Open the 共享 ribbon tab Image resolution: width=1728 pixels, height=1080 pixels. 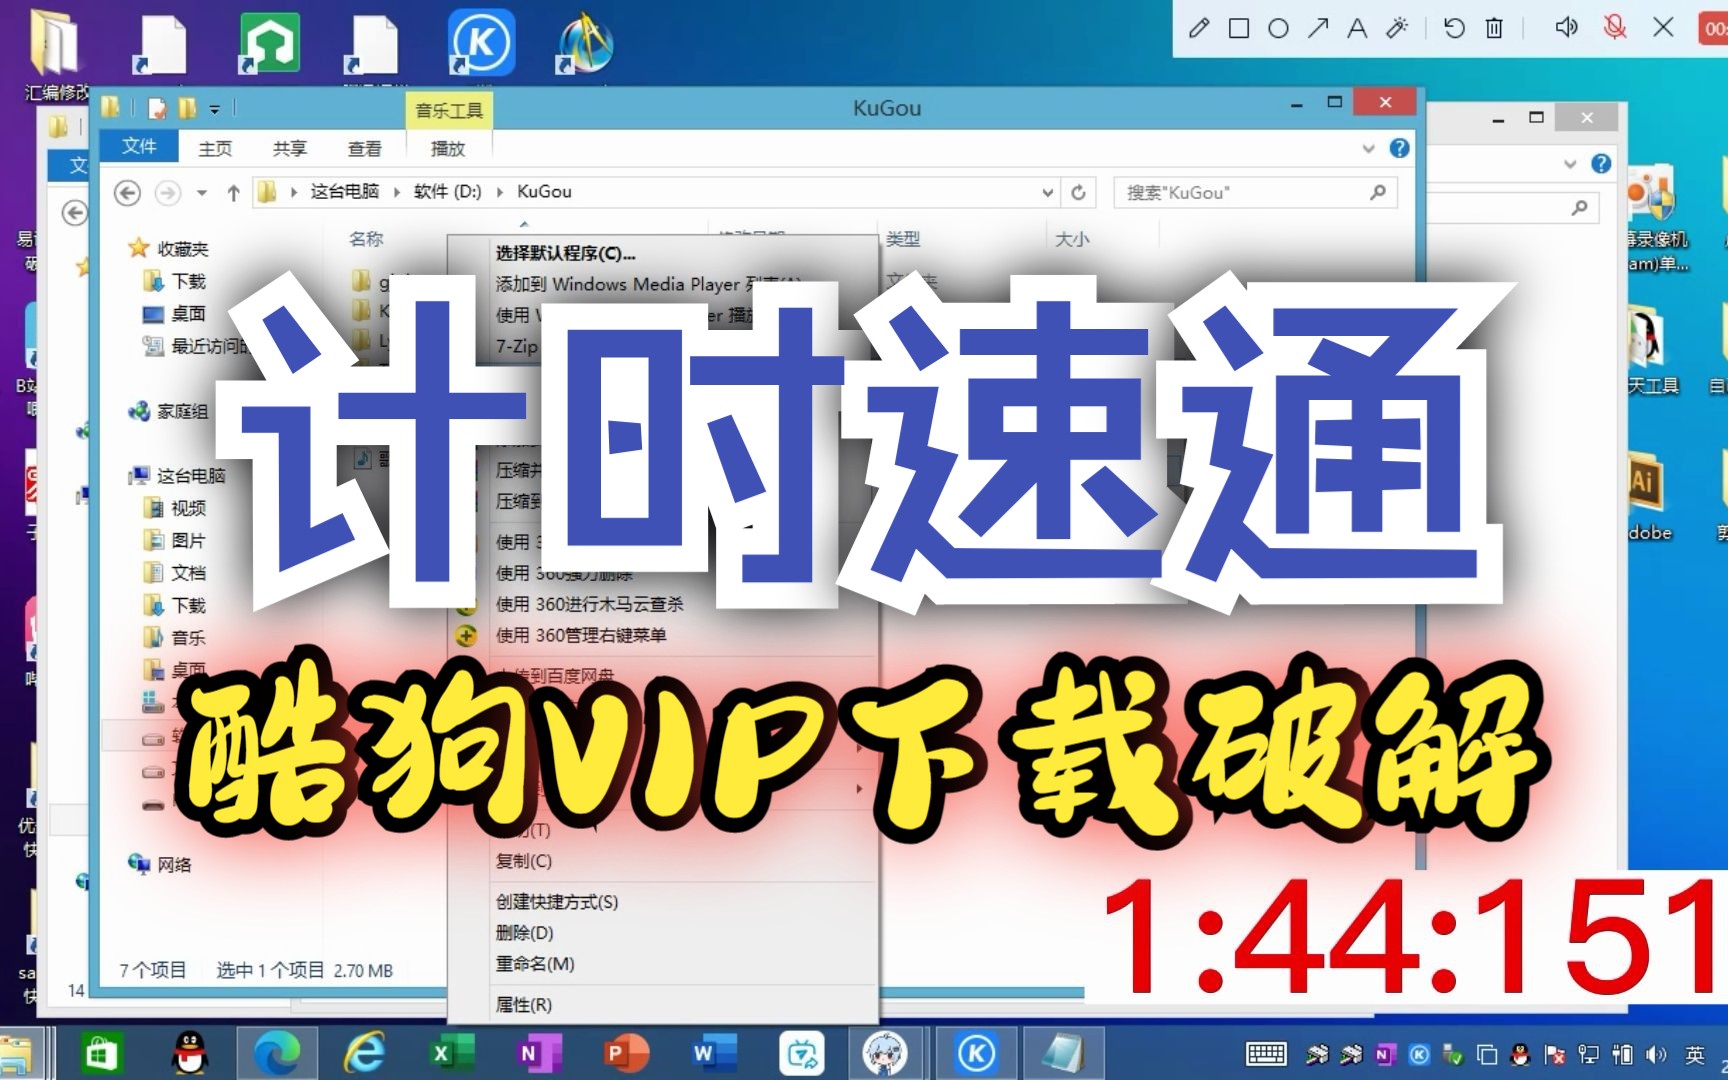[x=290, y=148]
